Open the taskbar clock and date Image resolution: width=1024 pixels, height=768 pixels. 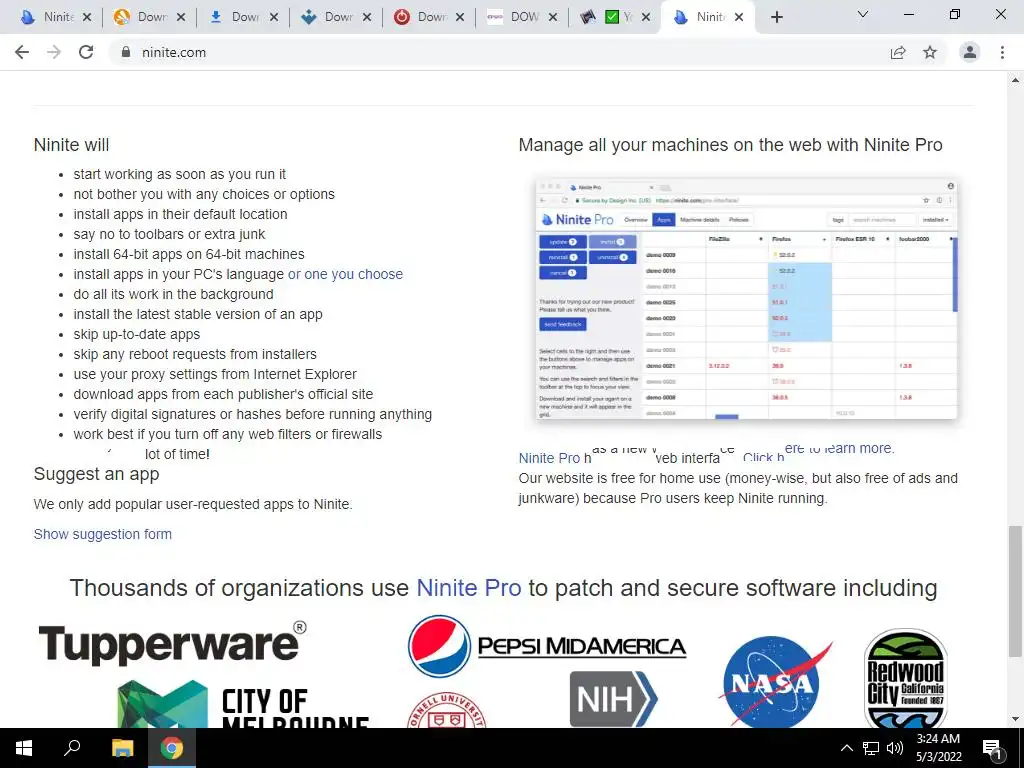(938, 748)
